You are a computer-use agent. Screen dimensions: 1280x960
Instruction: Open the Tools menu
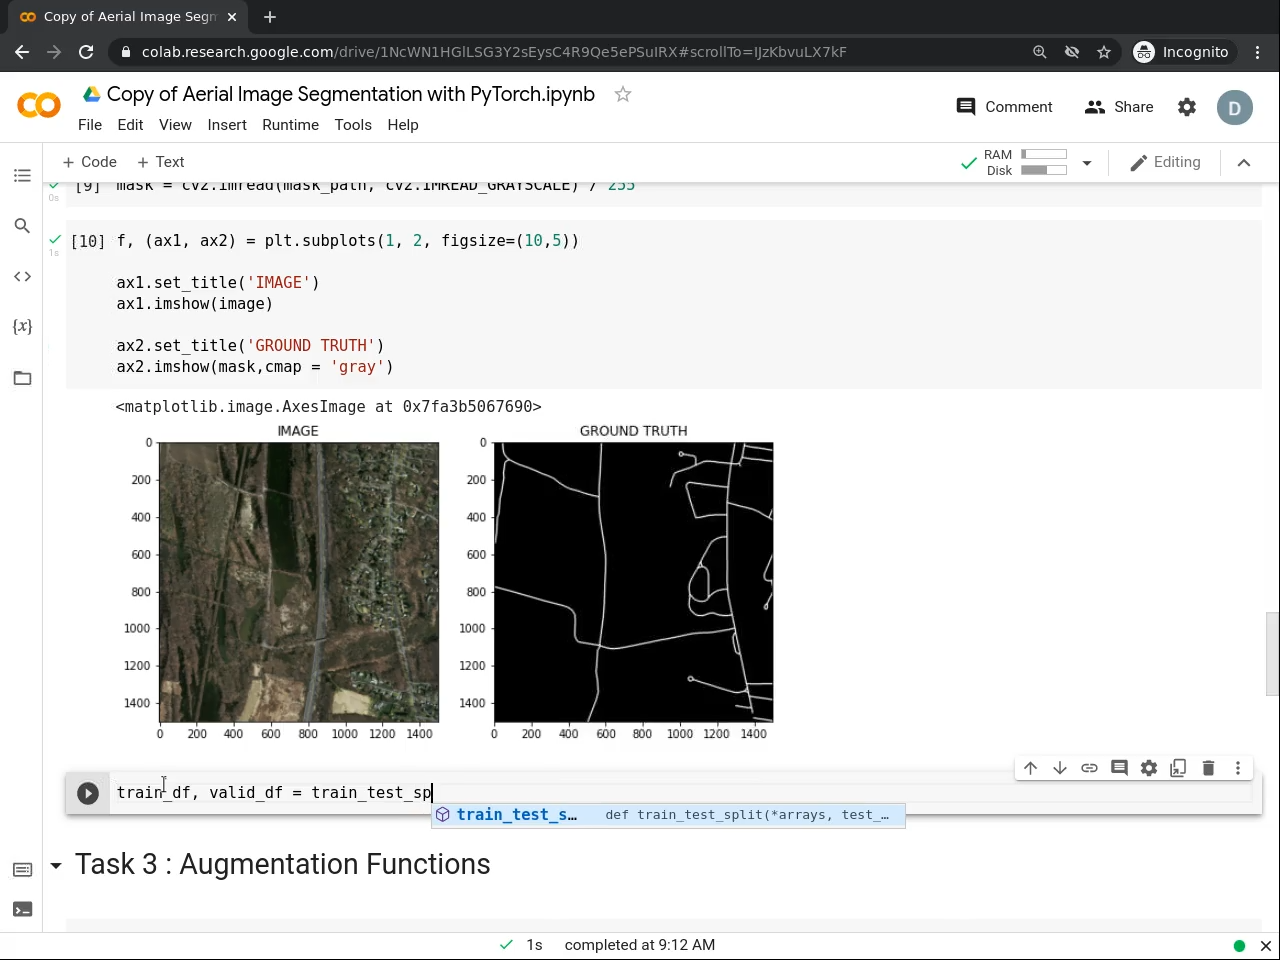pos(352,125)
